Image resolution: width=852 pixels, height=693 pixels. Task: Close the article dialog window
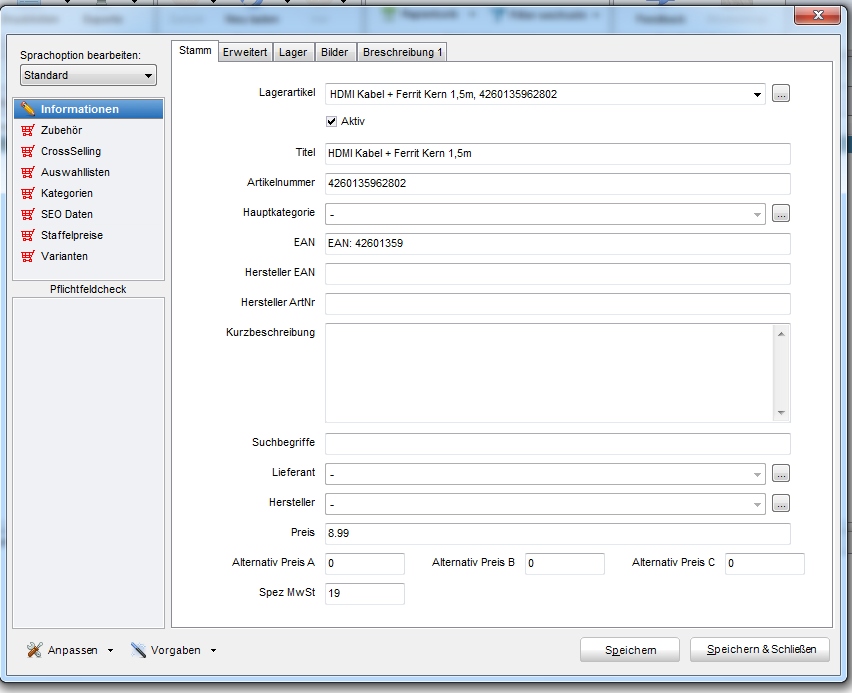[x=817, y=15]
